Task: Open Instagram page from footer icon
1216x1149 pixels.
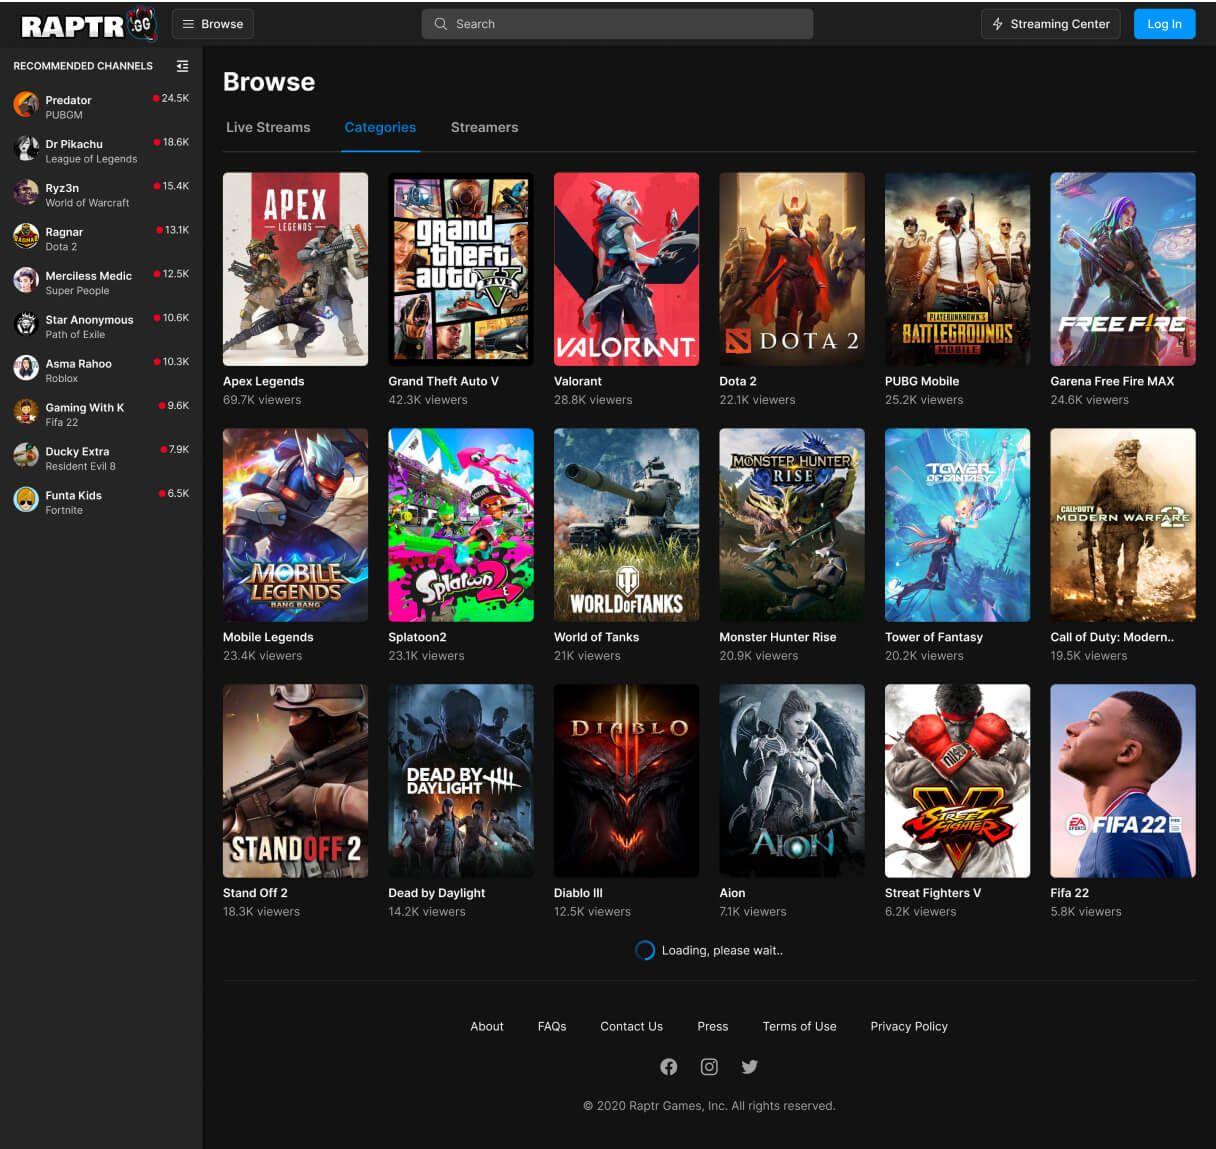Action: point(709,1067)
